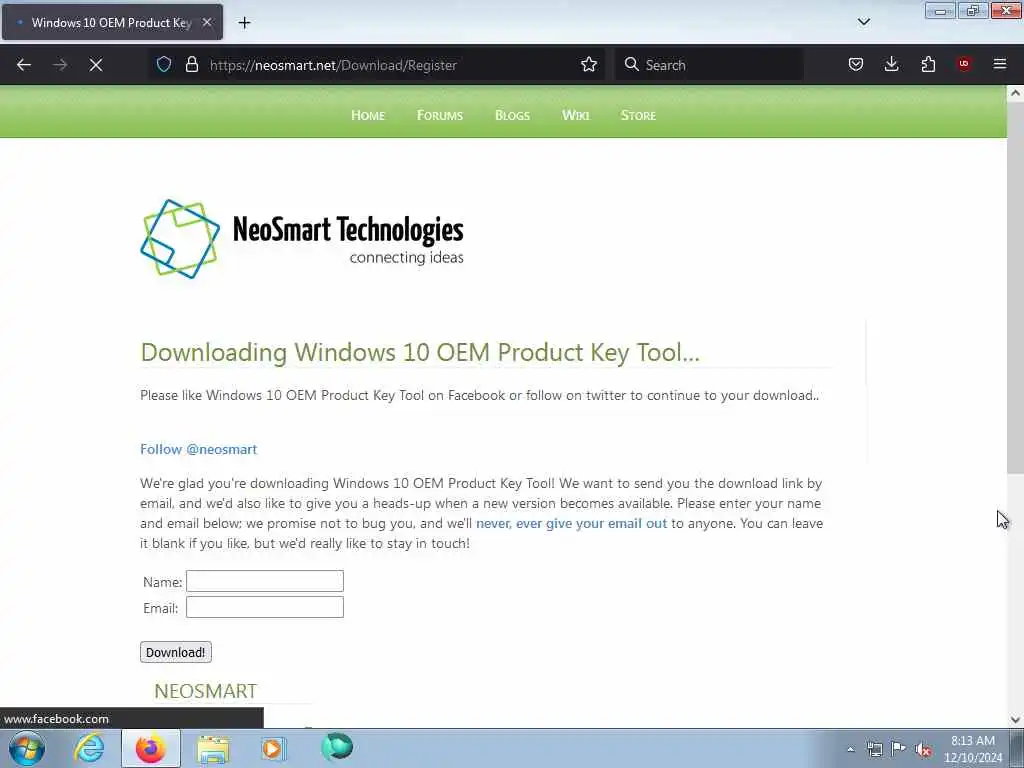Open the Blogs menu item
Image resolution: width=1024 pixels, height=768 pixels.
pos(512,116)
